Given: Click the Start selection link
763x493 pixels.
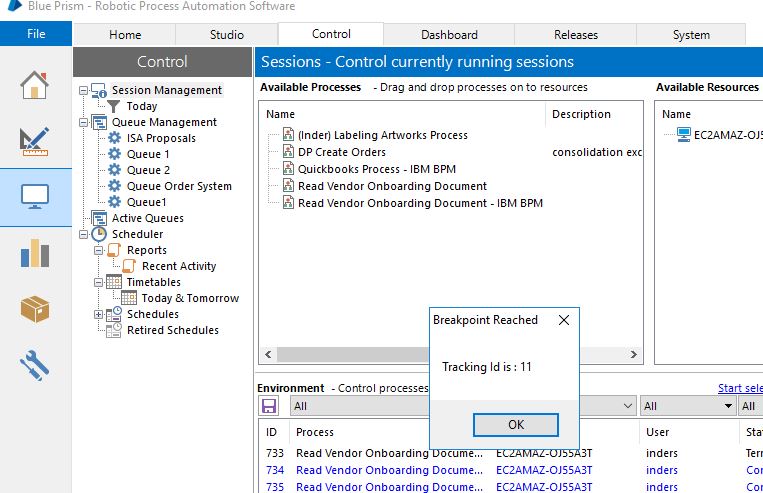Looking at the screenshot, I should point(740,388).
